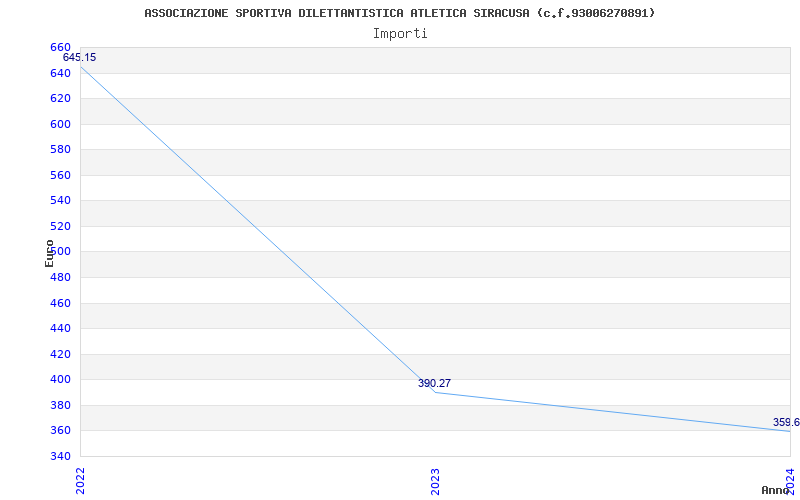Image resolution: width=800 pixels, height=500 pixels.
Task: Select the 440 y-axis tick label
Action: pos(60,329)
